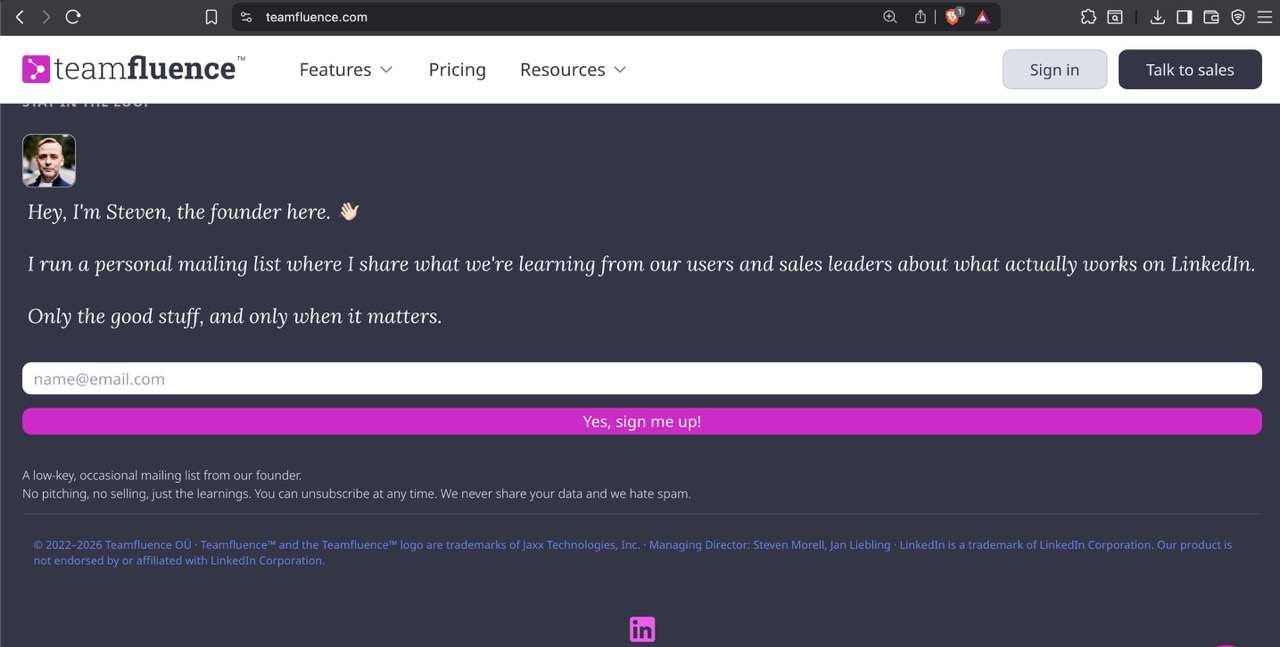Expand the Features dropdown menu
The width and height of the screenshot is (1280, 647).
346,70
